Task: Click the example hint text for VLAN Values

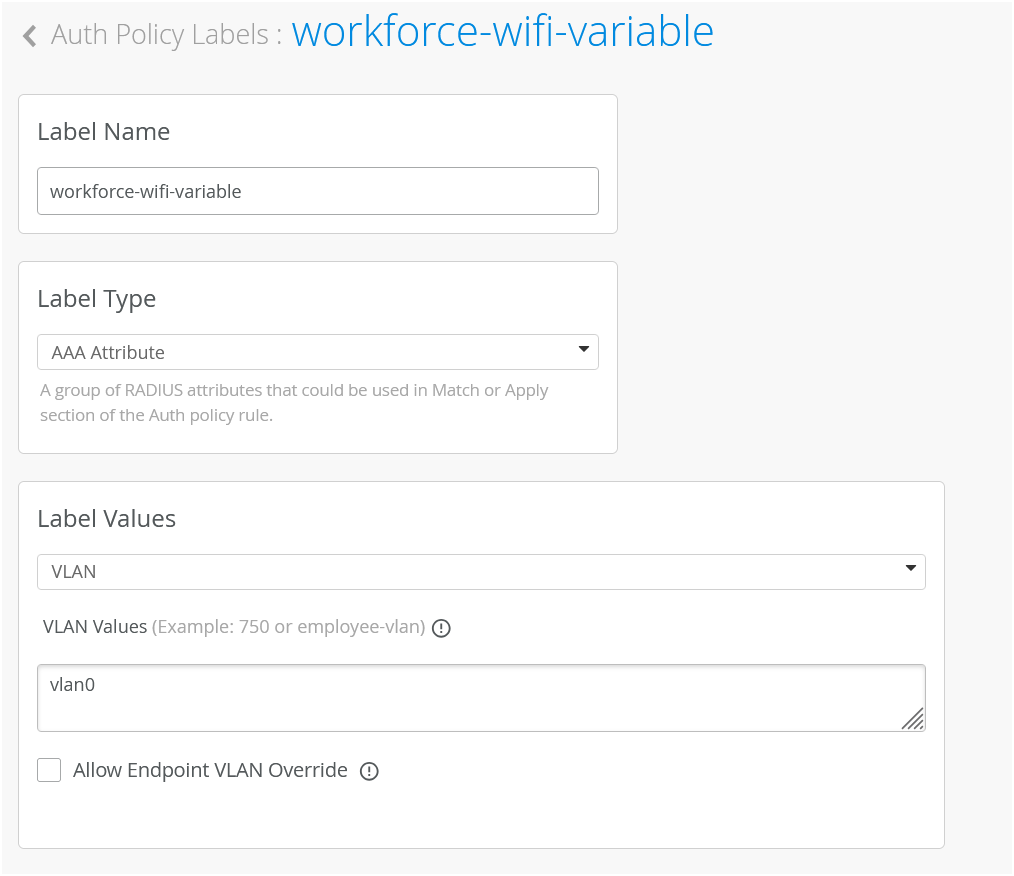Action: (x=288, y=627)
